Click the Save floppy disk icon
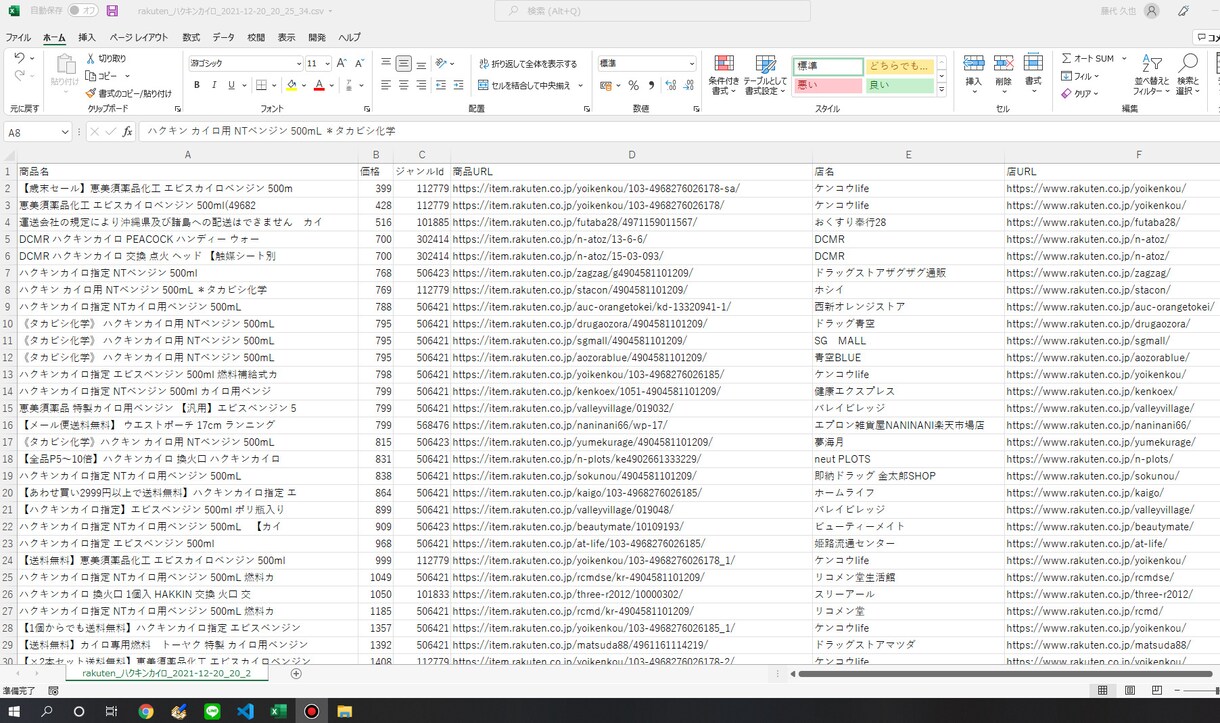 click(112, 11)
